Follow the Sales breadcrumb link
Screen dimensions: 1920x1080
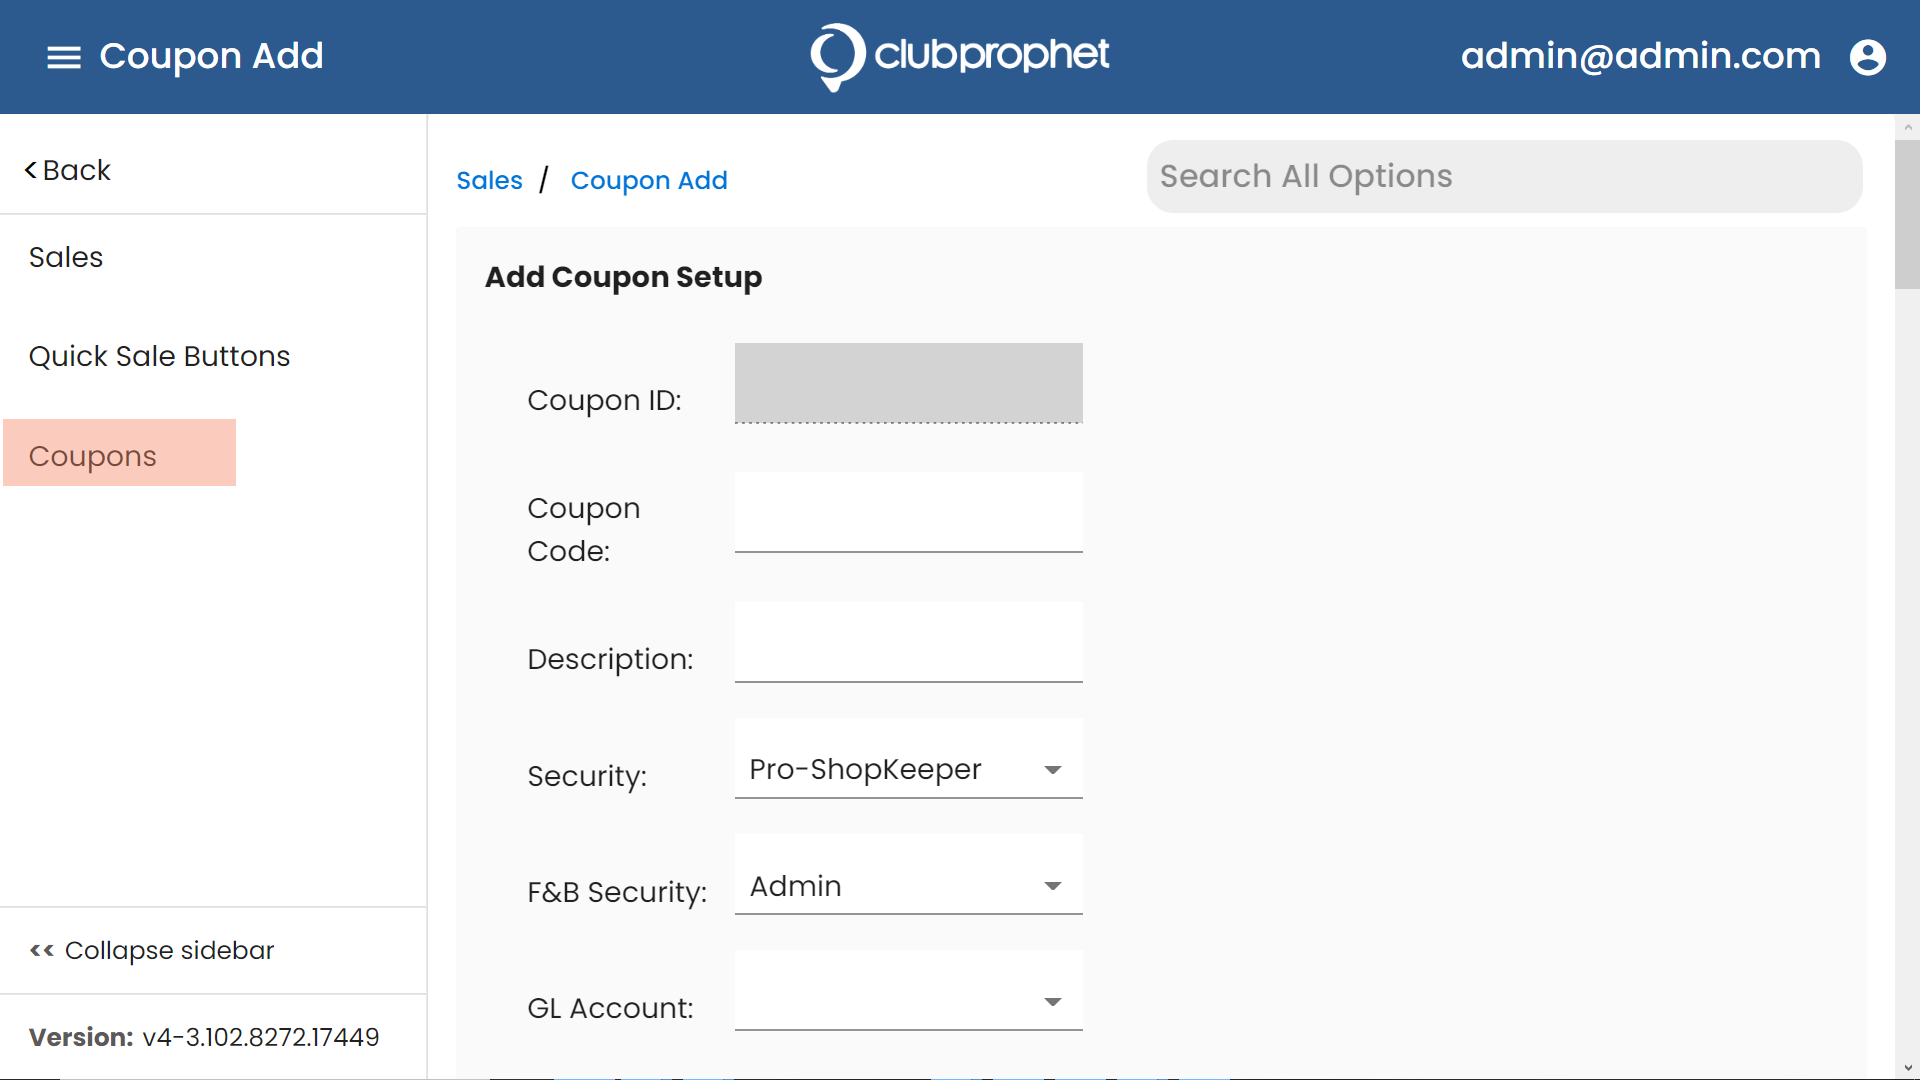tap(489, 180)
